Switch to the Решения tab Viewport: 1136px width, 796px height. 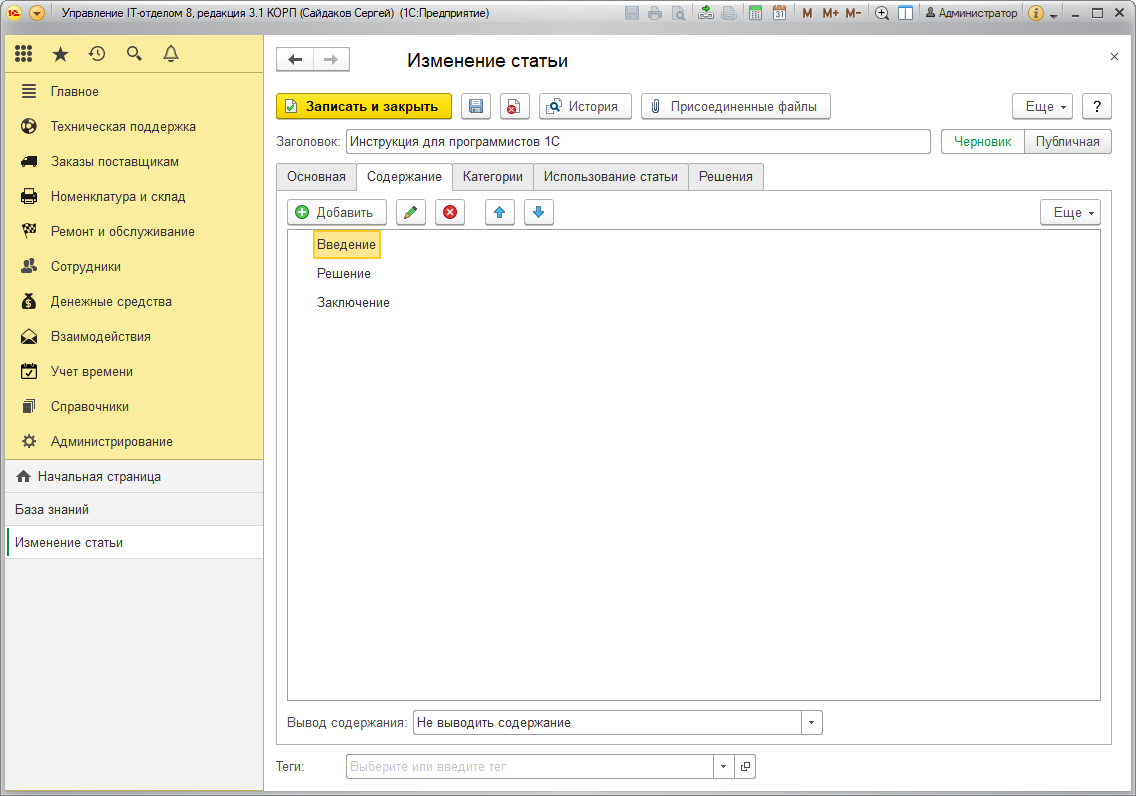[726, 177]
